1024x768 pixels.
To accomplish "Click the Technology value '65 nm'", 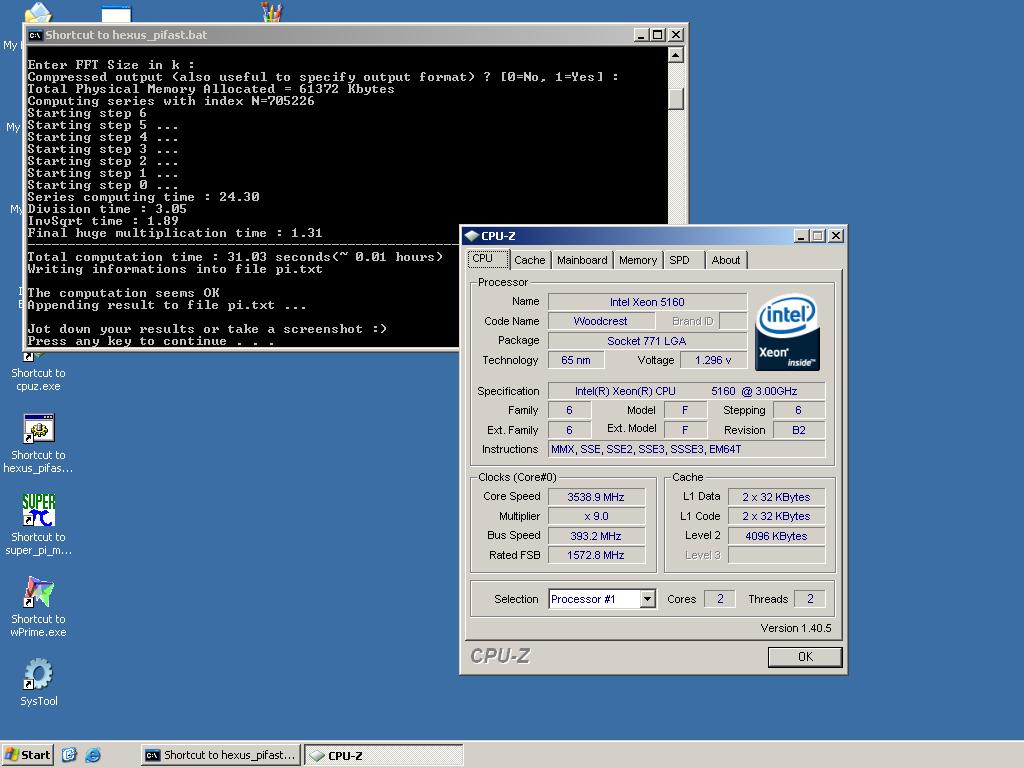I will 575,360.
